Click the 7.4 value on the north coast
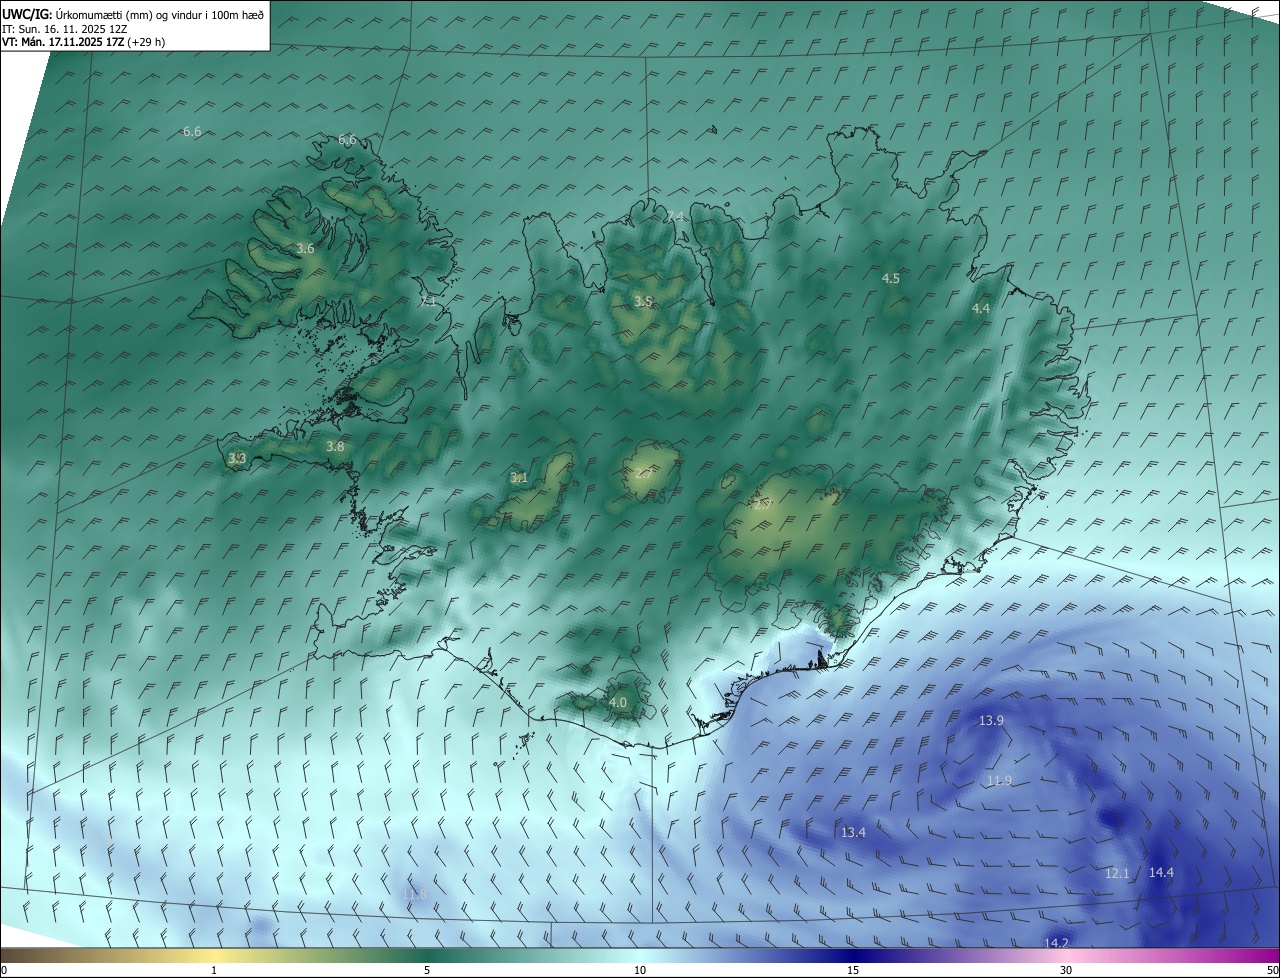 point(676,216)
